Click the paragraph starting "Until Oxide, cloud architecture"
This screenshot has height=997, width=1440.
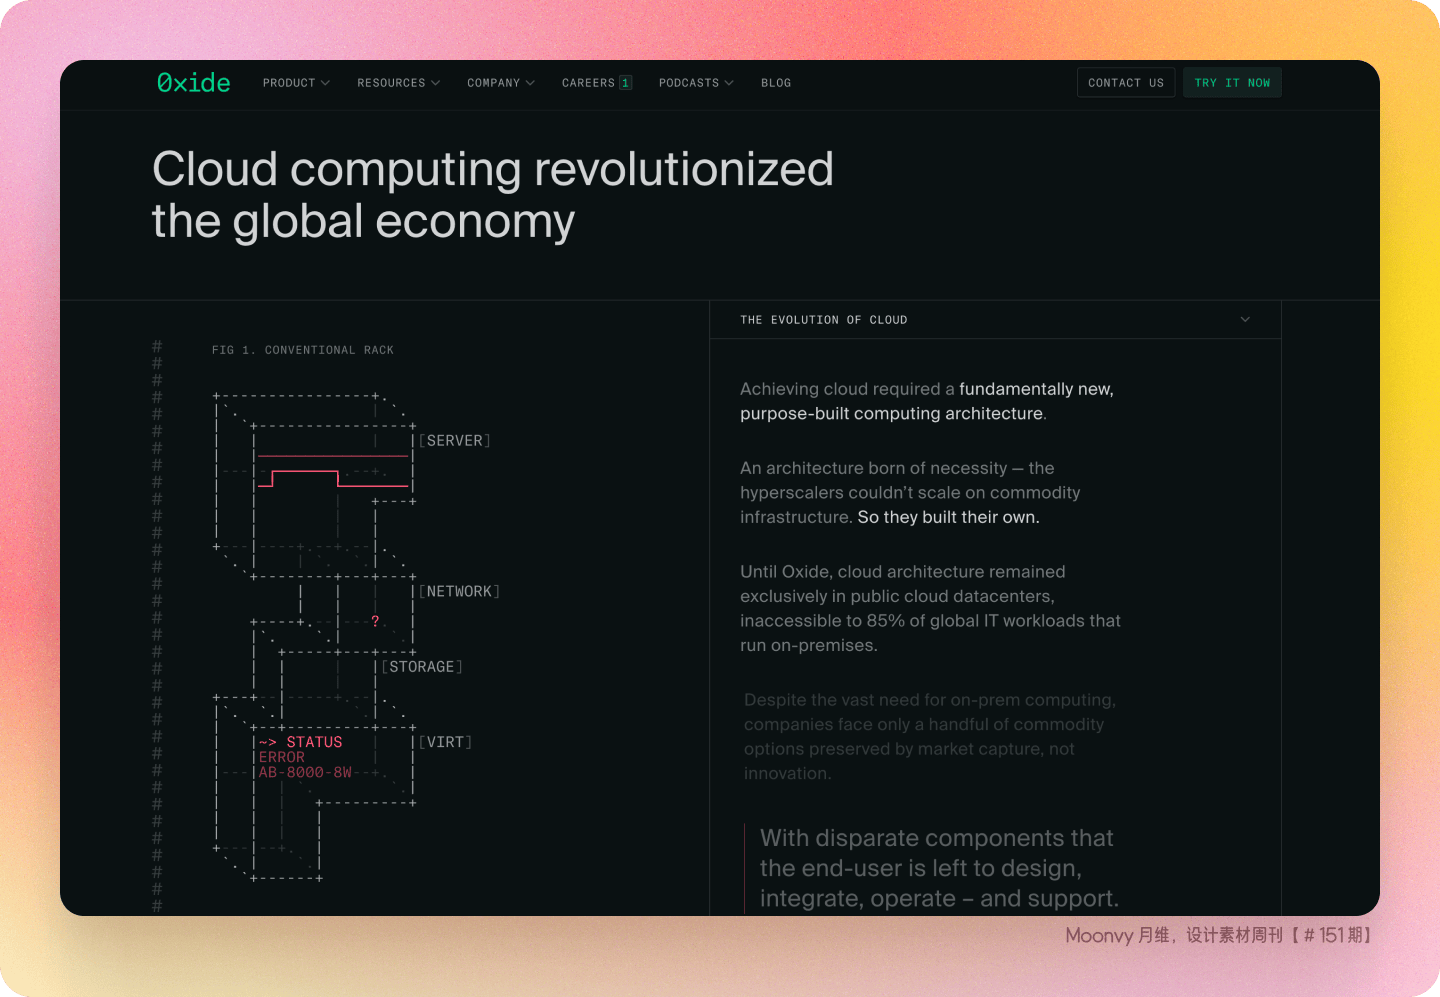[x=930, y=609]
